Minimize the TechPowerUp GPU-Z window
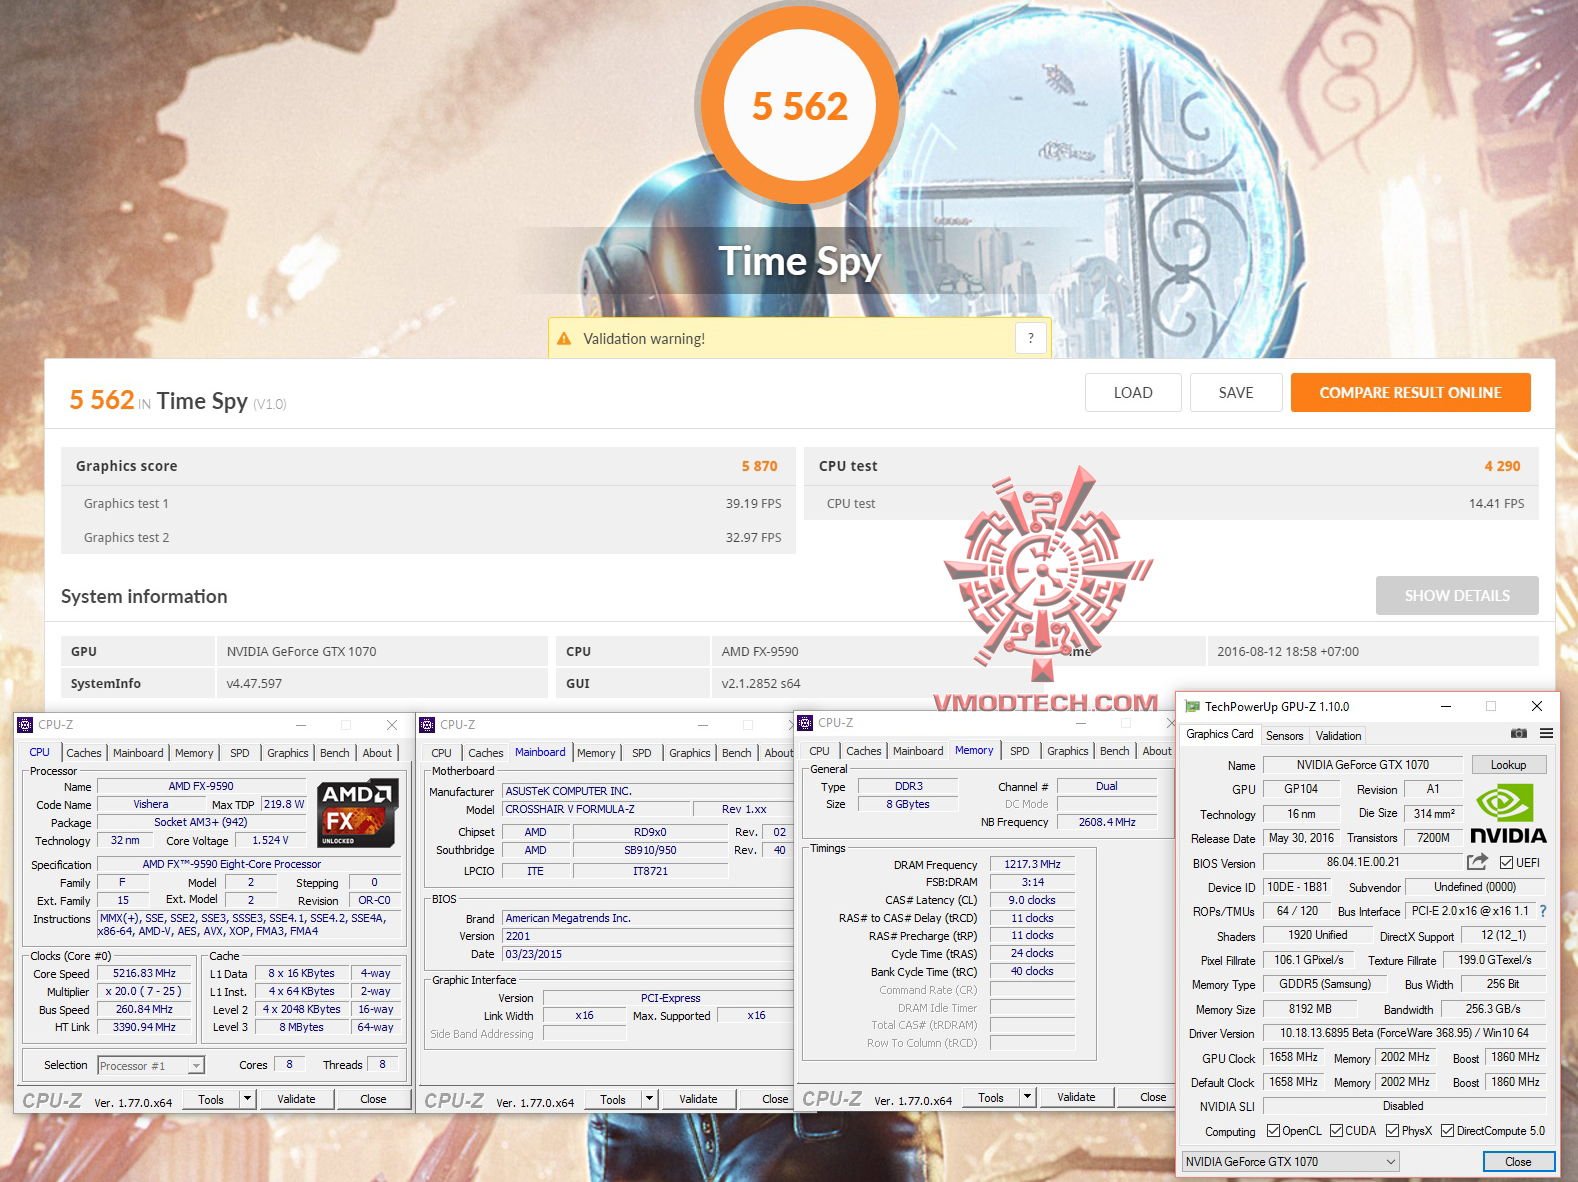Image resolution: width=1578 pixels, height=1182 pixels. 1445,706
